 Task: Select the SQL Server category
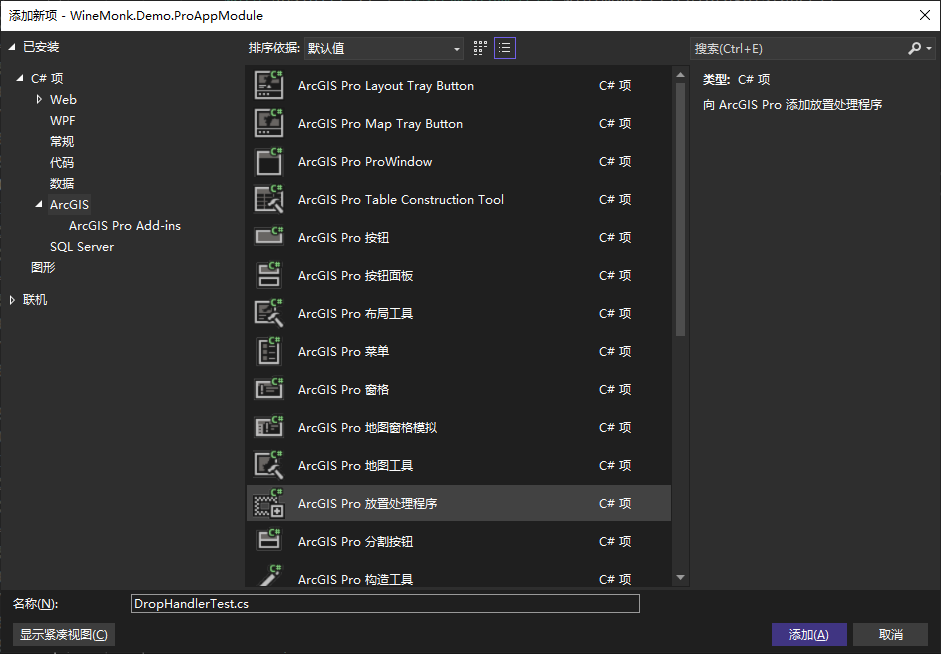click(x=82, y=247)
